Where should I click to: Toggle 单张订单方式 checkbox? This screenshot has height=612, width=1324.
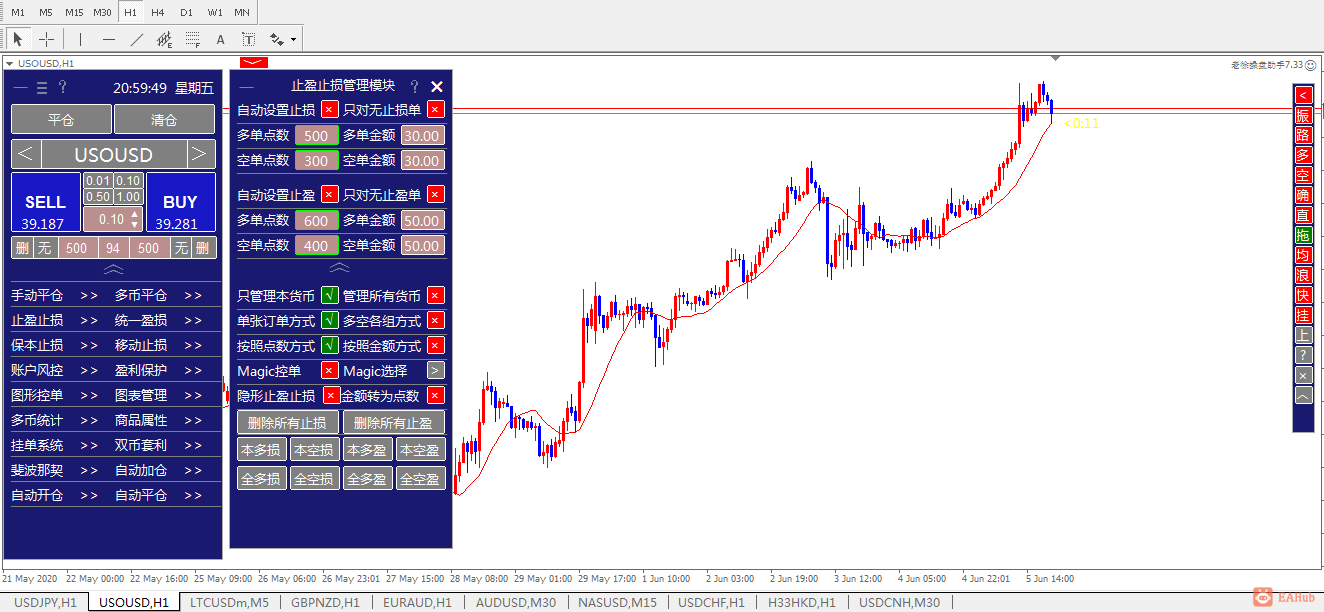point(330,320)
